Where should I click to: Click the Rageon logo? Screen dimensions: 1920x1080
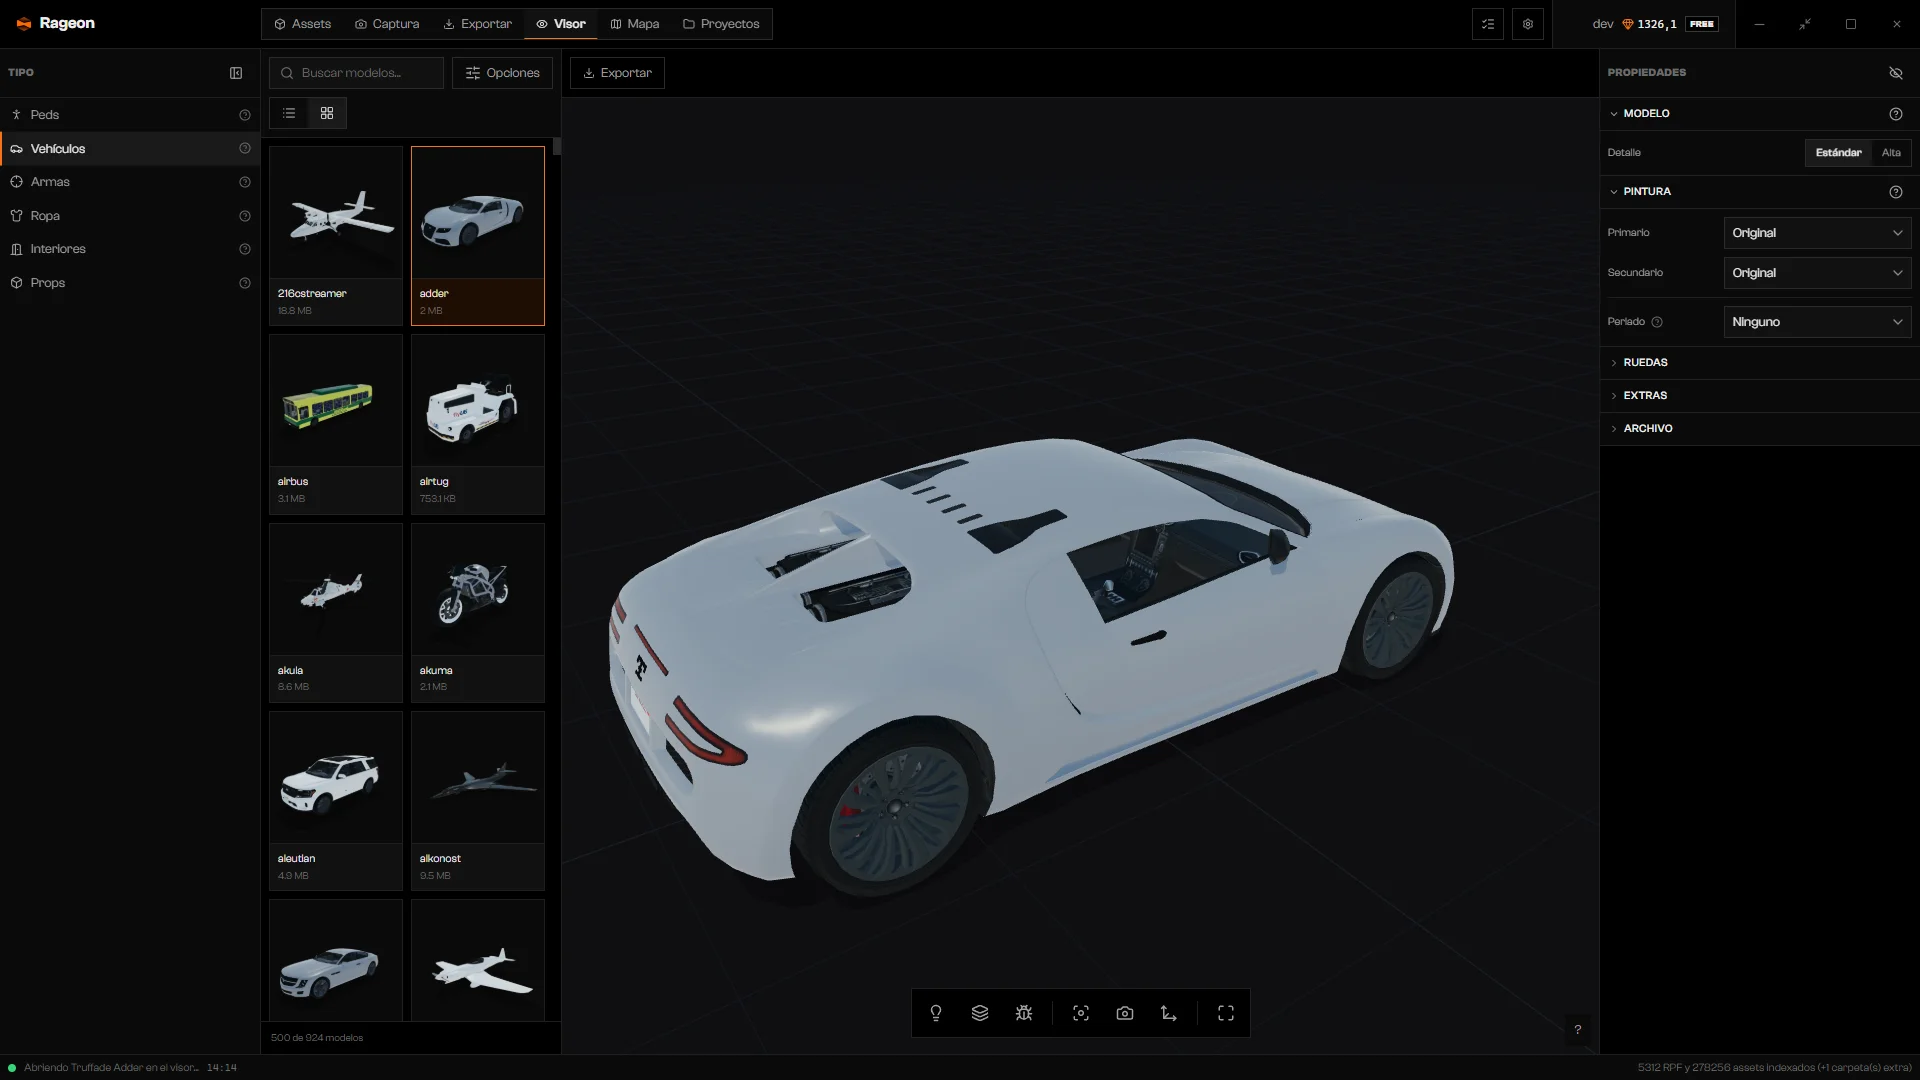pyautogui.click(x=56, y=23)
